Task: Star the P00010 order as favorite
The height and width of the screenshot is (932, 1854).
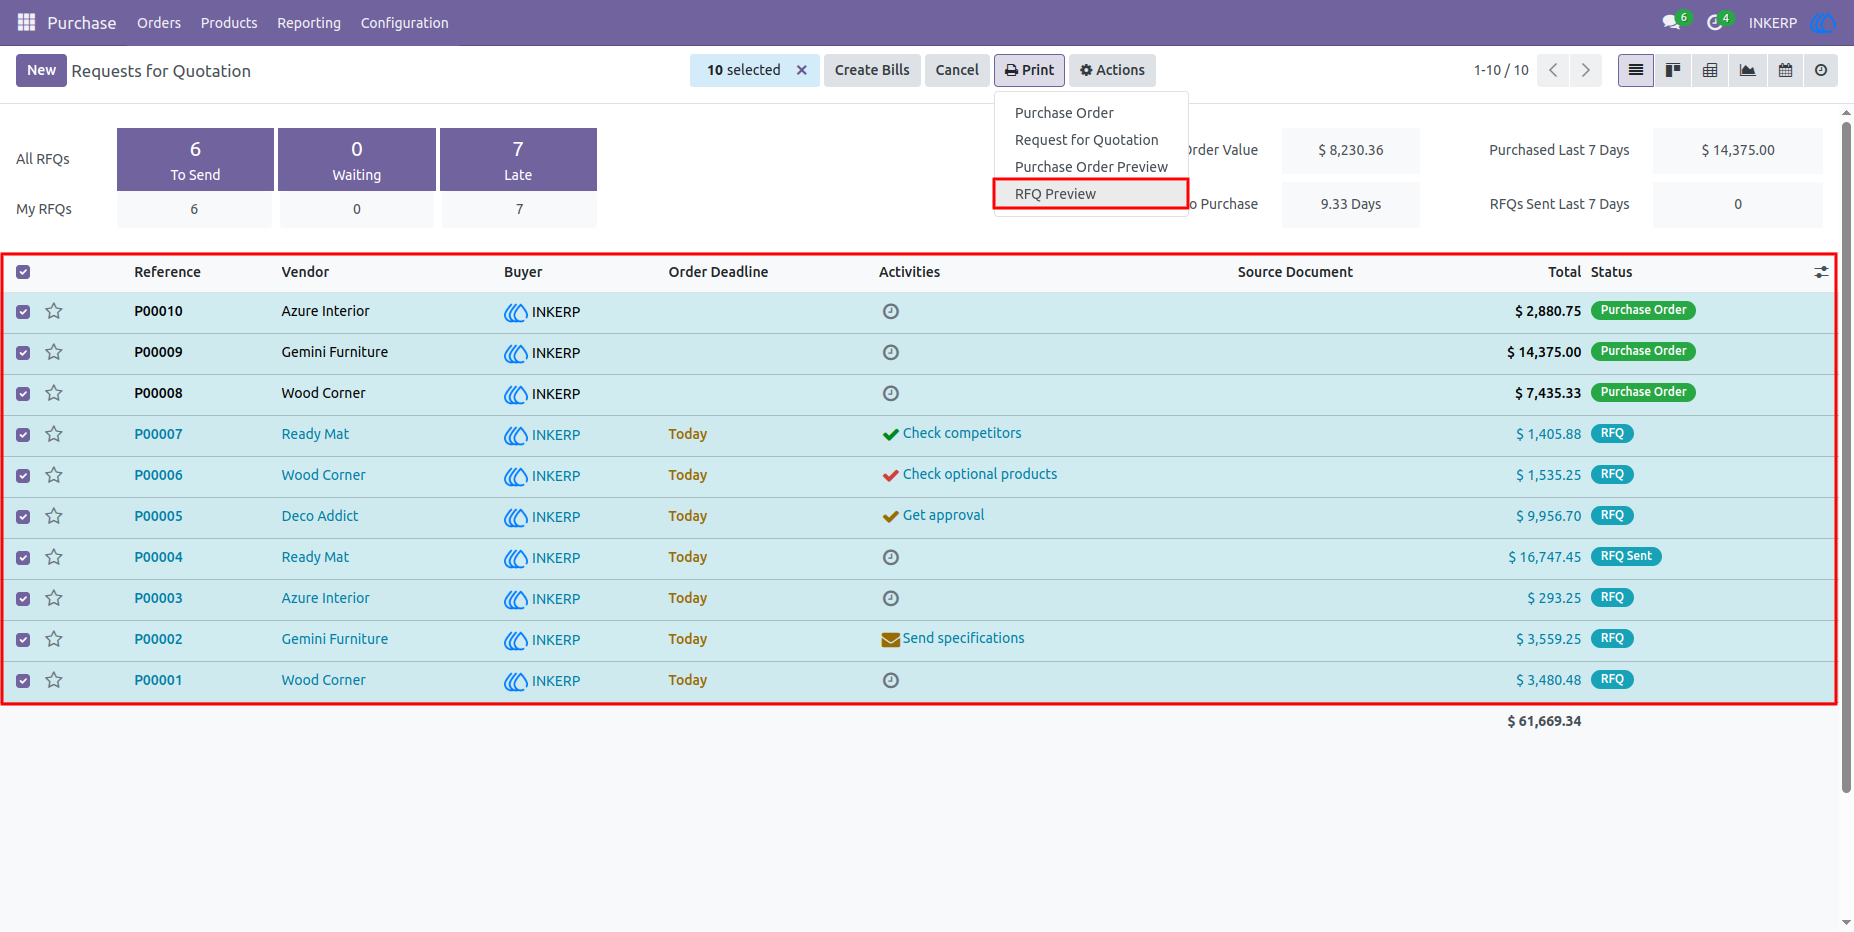Action: 54,312
